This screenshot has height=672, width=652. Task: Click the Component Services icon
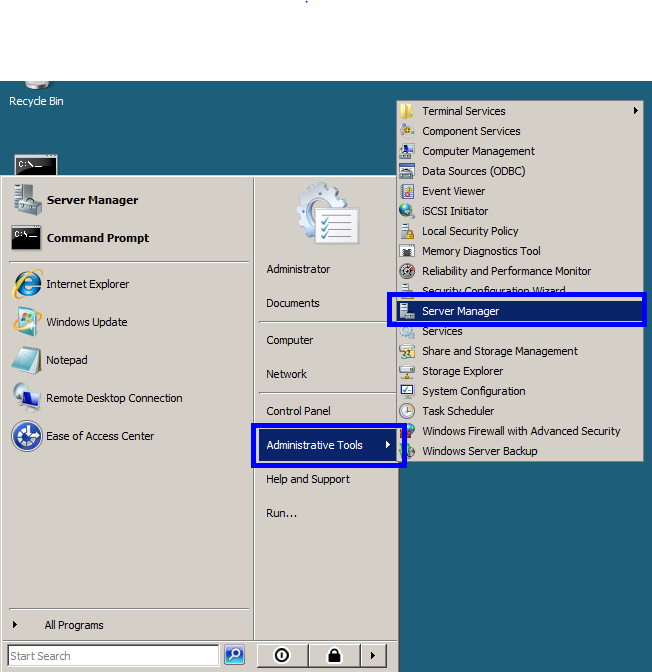click(407, 131)
